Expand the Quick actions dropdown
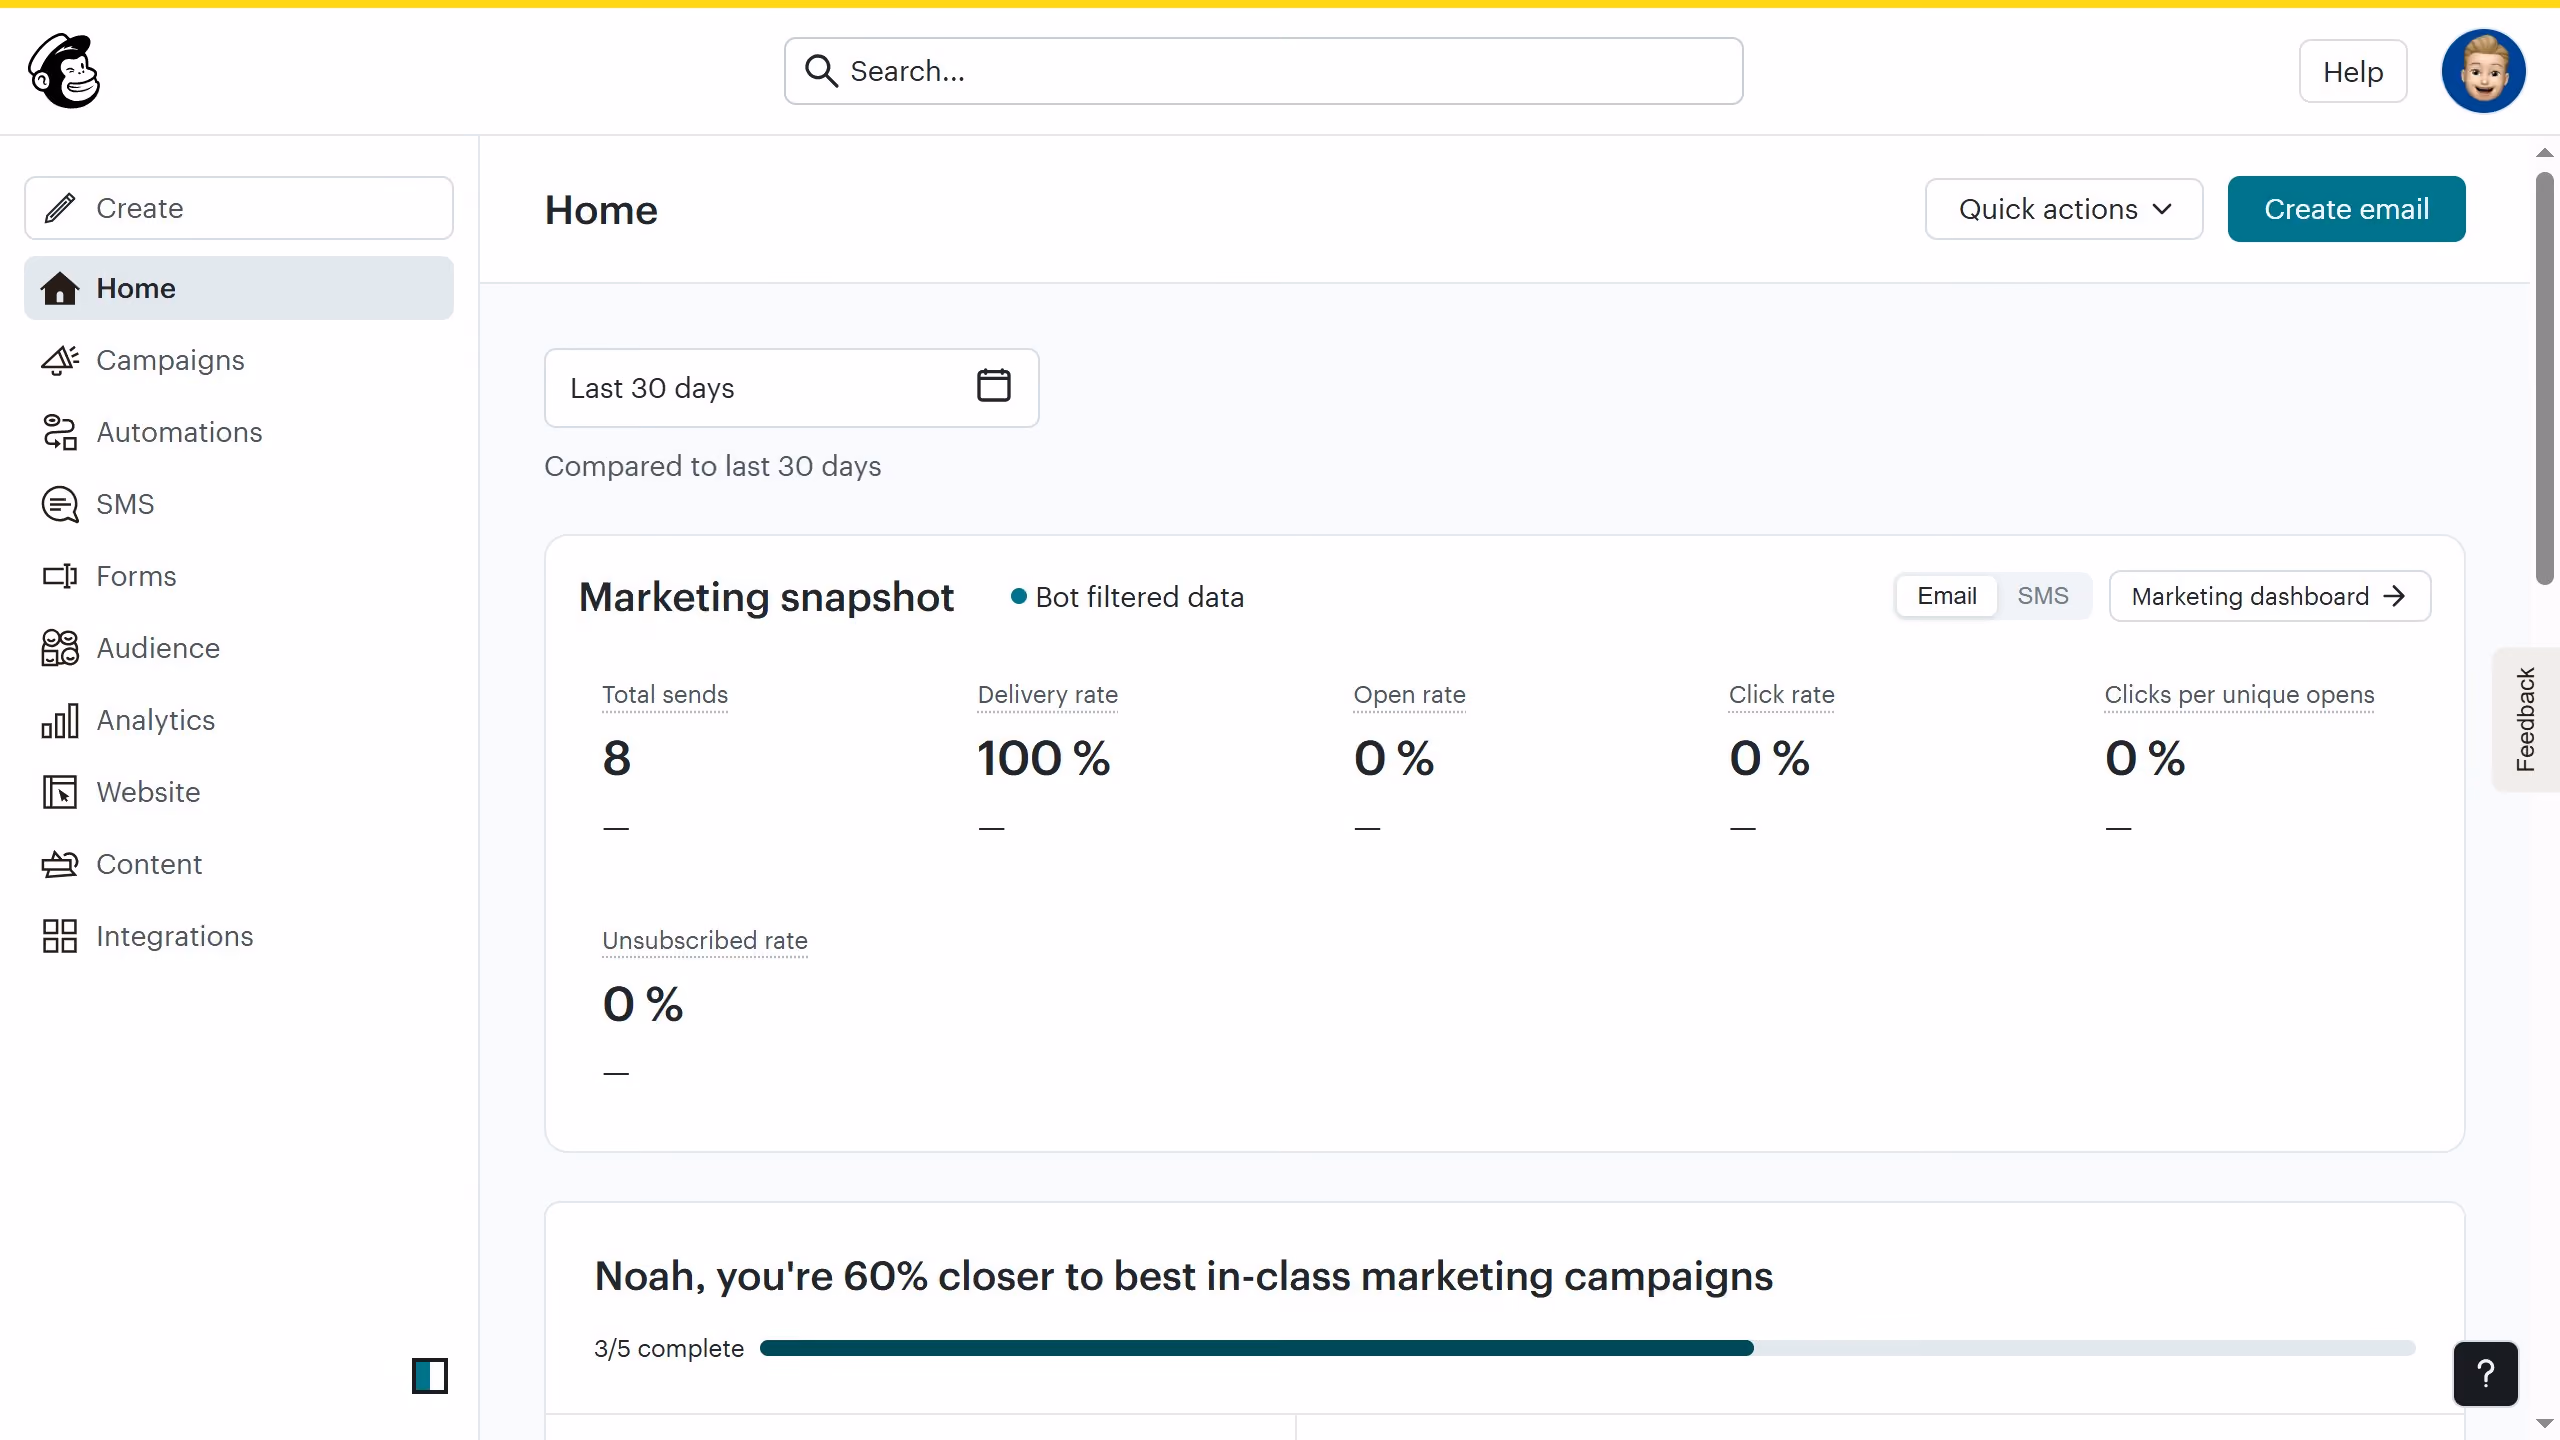Screen dimensions: 2560x1440 click(2064, 209)
